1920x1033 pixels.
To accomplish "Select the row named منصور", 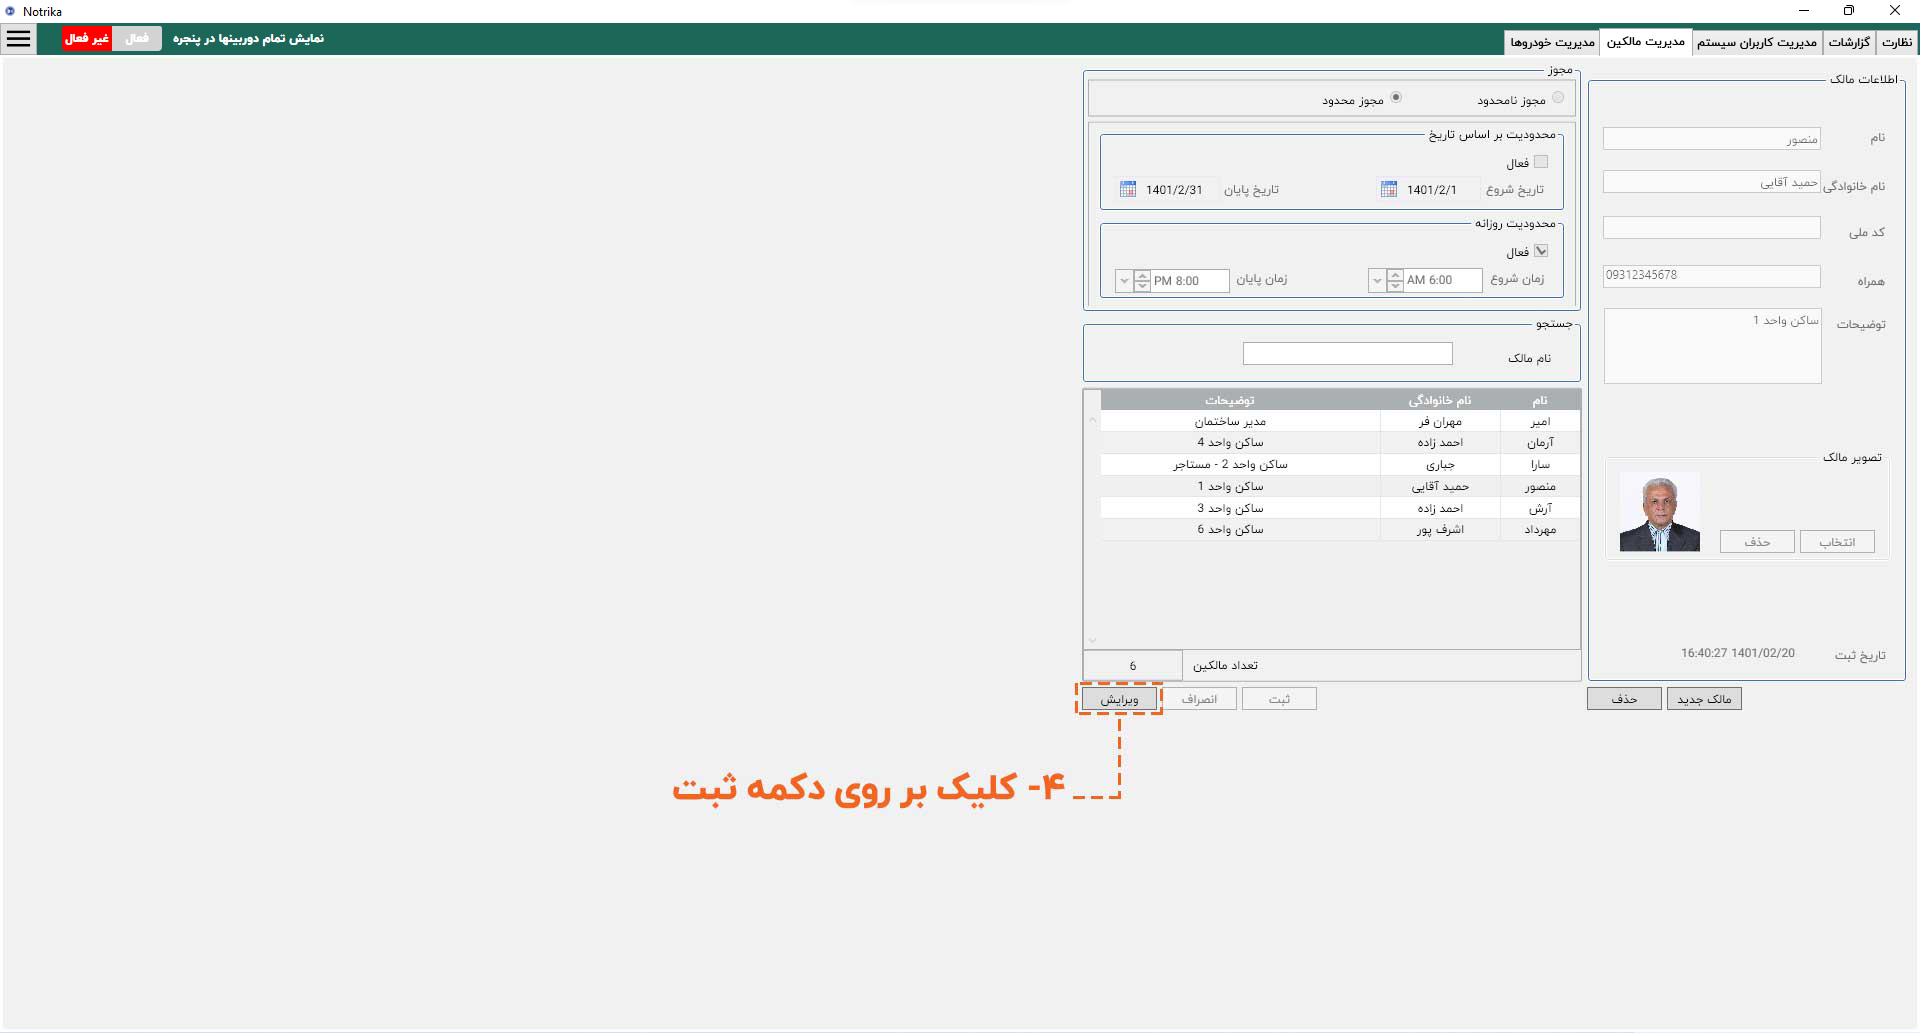I will [1340, 487].
